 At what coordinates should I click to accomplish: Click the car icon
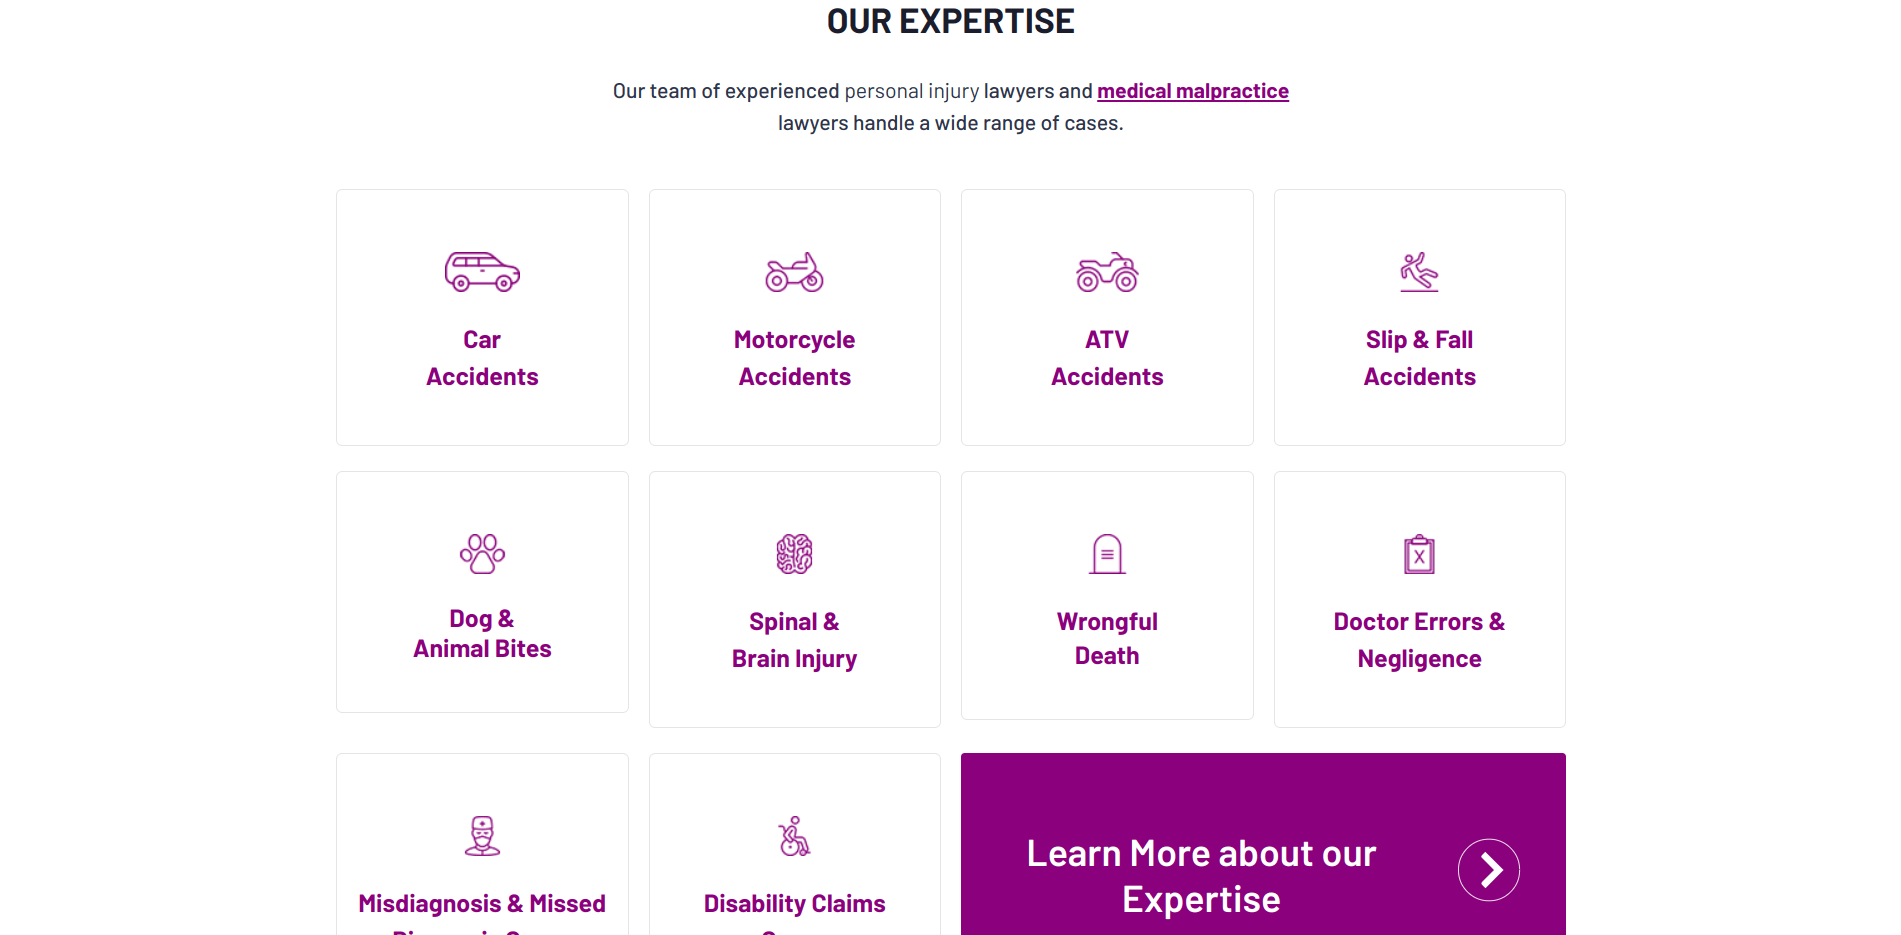[x=482, y=271]
